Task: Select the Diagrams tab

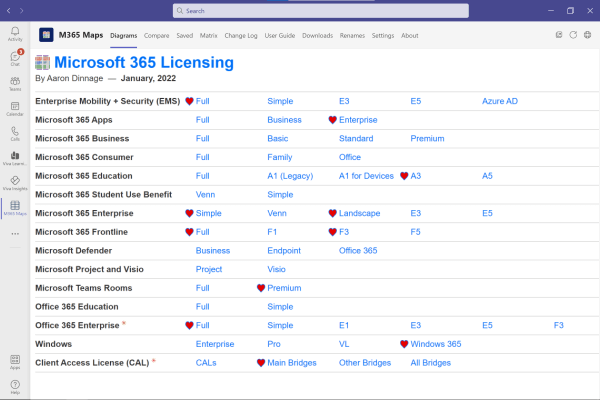Action: [x=123, y=35]
